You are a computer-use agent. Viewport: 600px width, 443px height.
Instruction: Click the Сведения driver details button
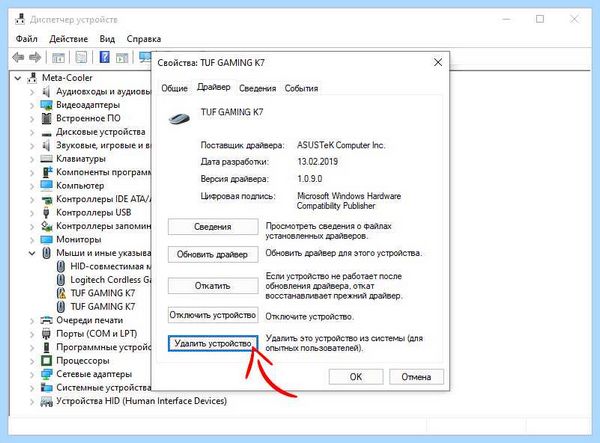pyautogui.click(x=213, y=226)
